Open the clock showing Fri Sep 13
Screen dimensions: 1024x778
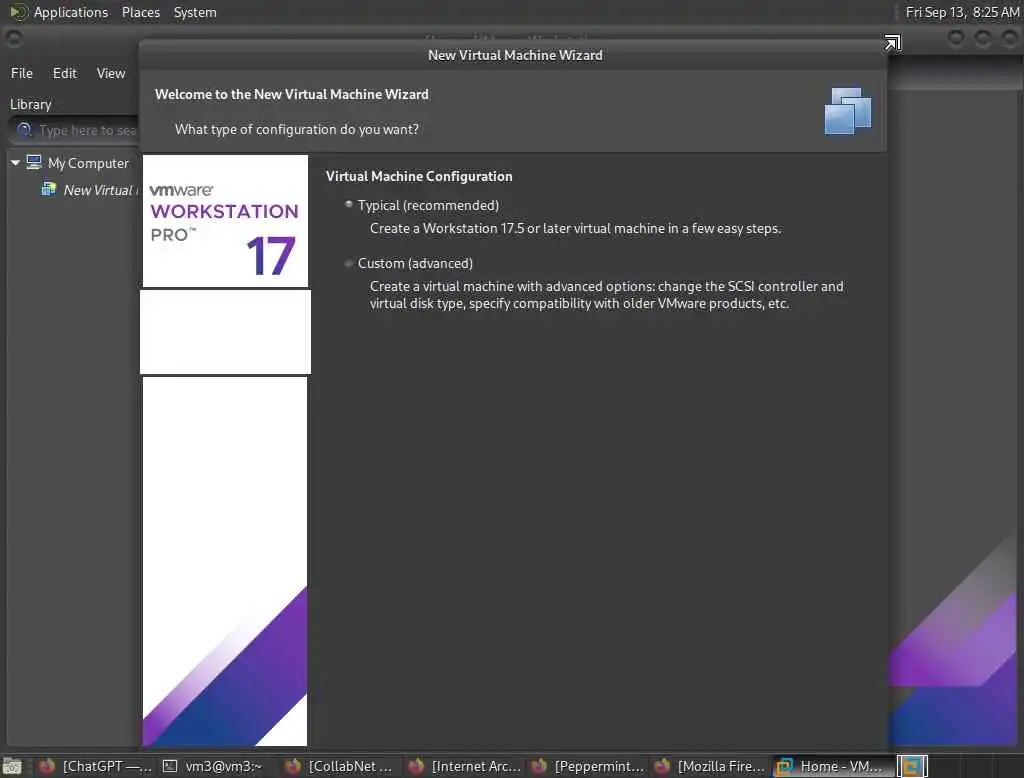pyautogui.click(x=961, y=12)
